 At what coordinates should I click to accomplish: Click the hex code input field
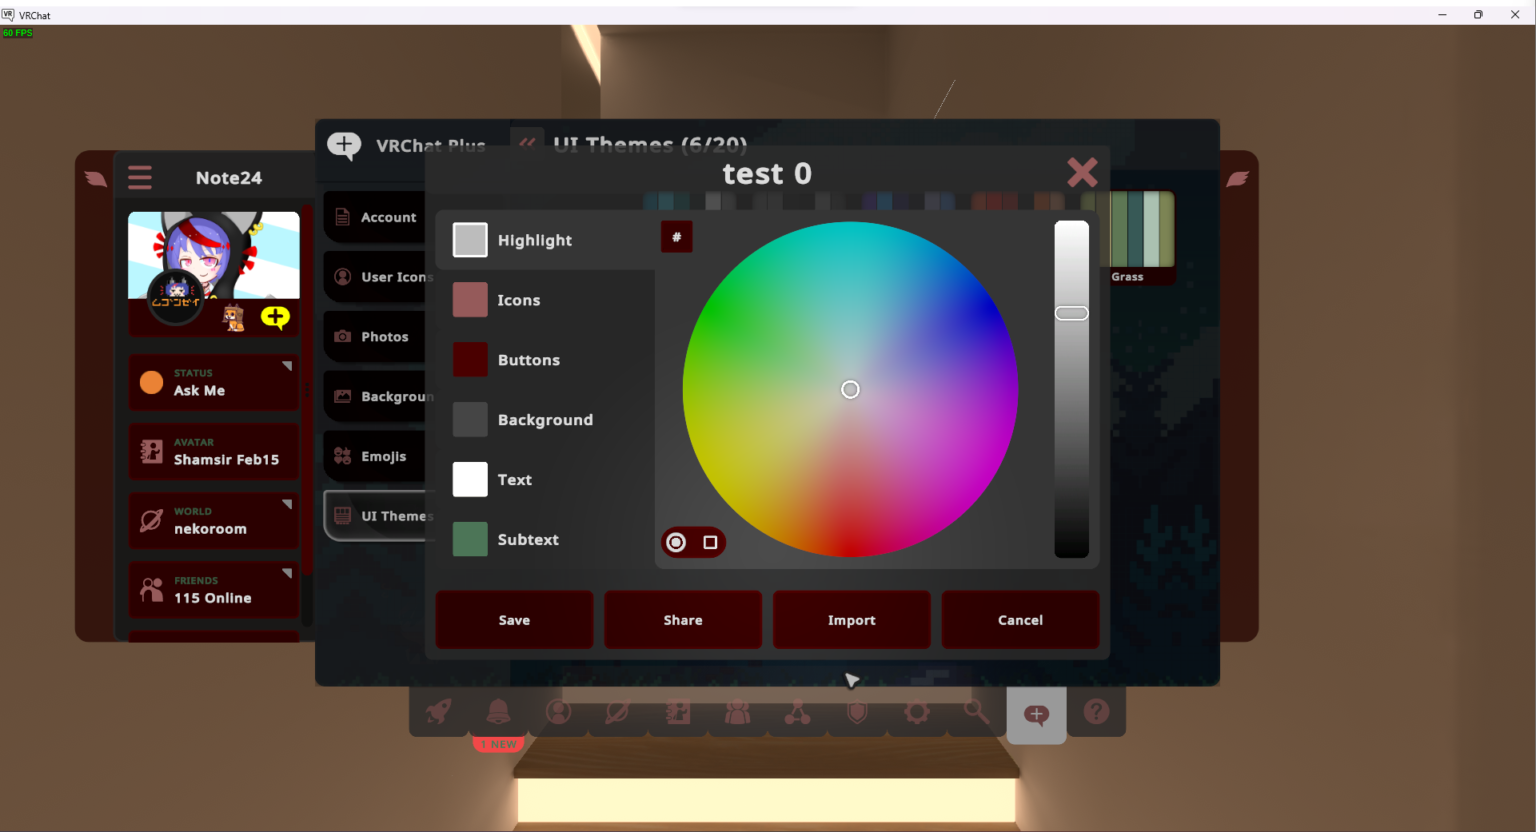(676, 237)
